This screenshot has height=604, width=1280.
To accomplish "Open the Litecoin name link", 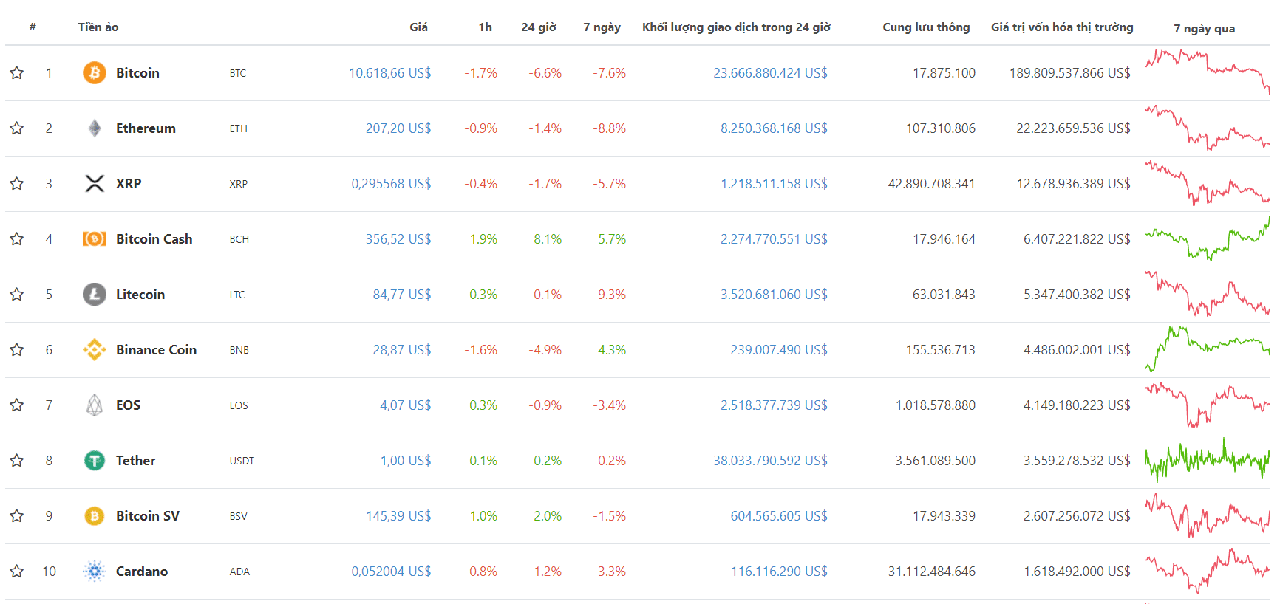I will pos(141,294).
